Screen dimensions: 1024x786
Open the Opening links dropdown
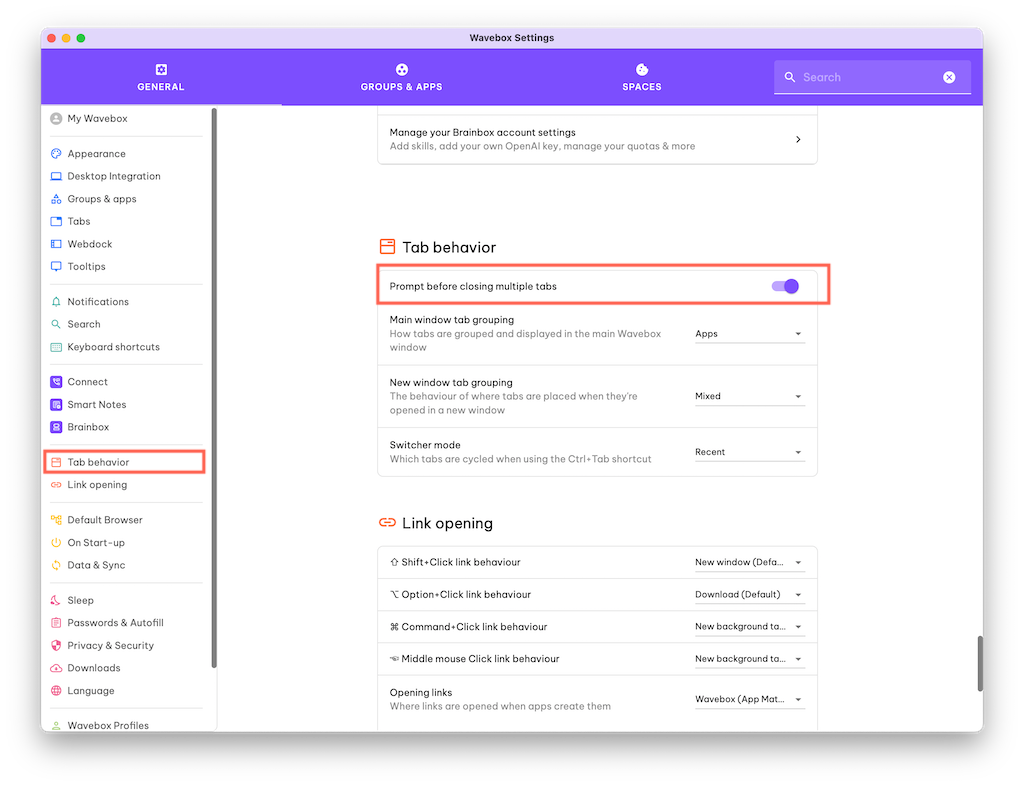tap(749, 699)
